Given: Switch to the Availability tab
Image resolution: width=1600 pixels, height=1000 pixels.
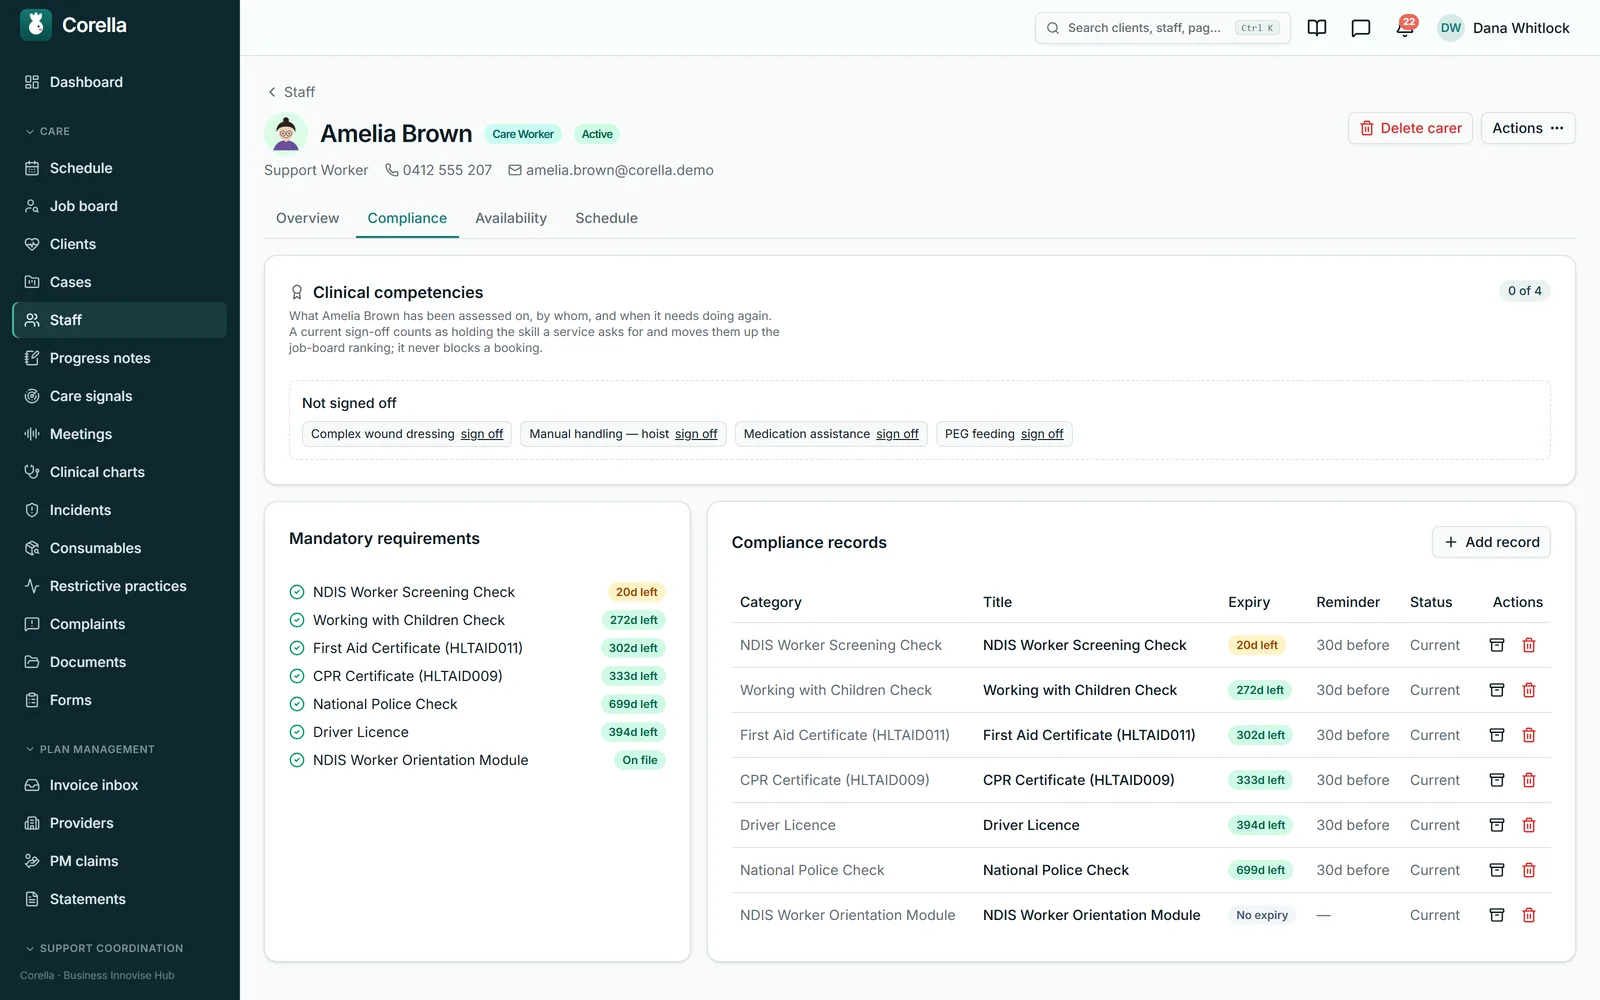Looking at the screenshot, I should tap(511, 218).
